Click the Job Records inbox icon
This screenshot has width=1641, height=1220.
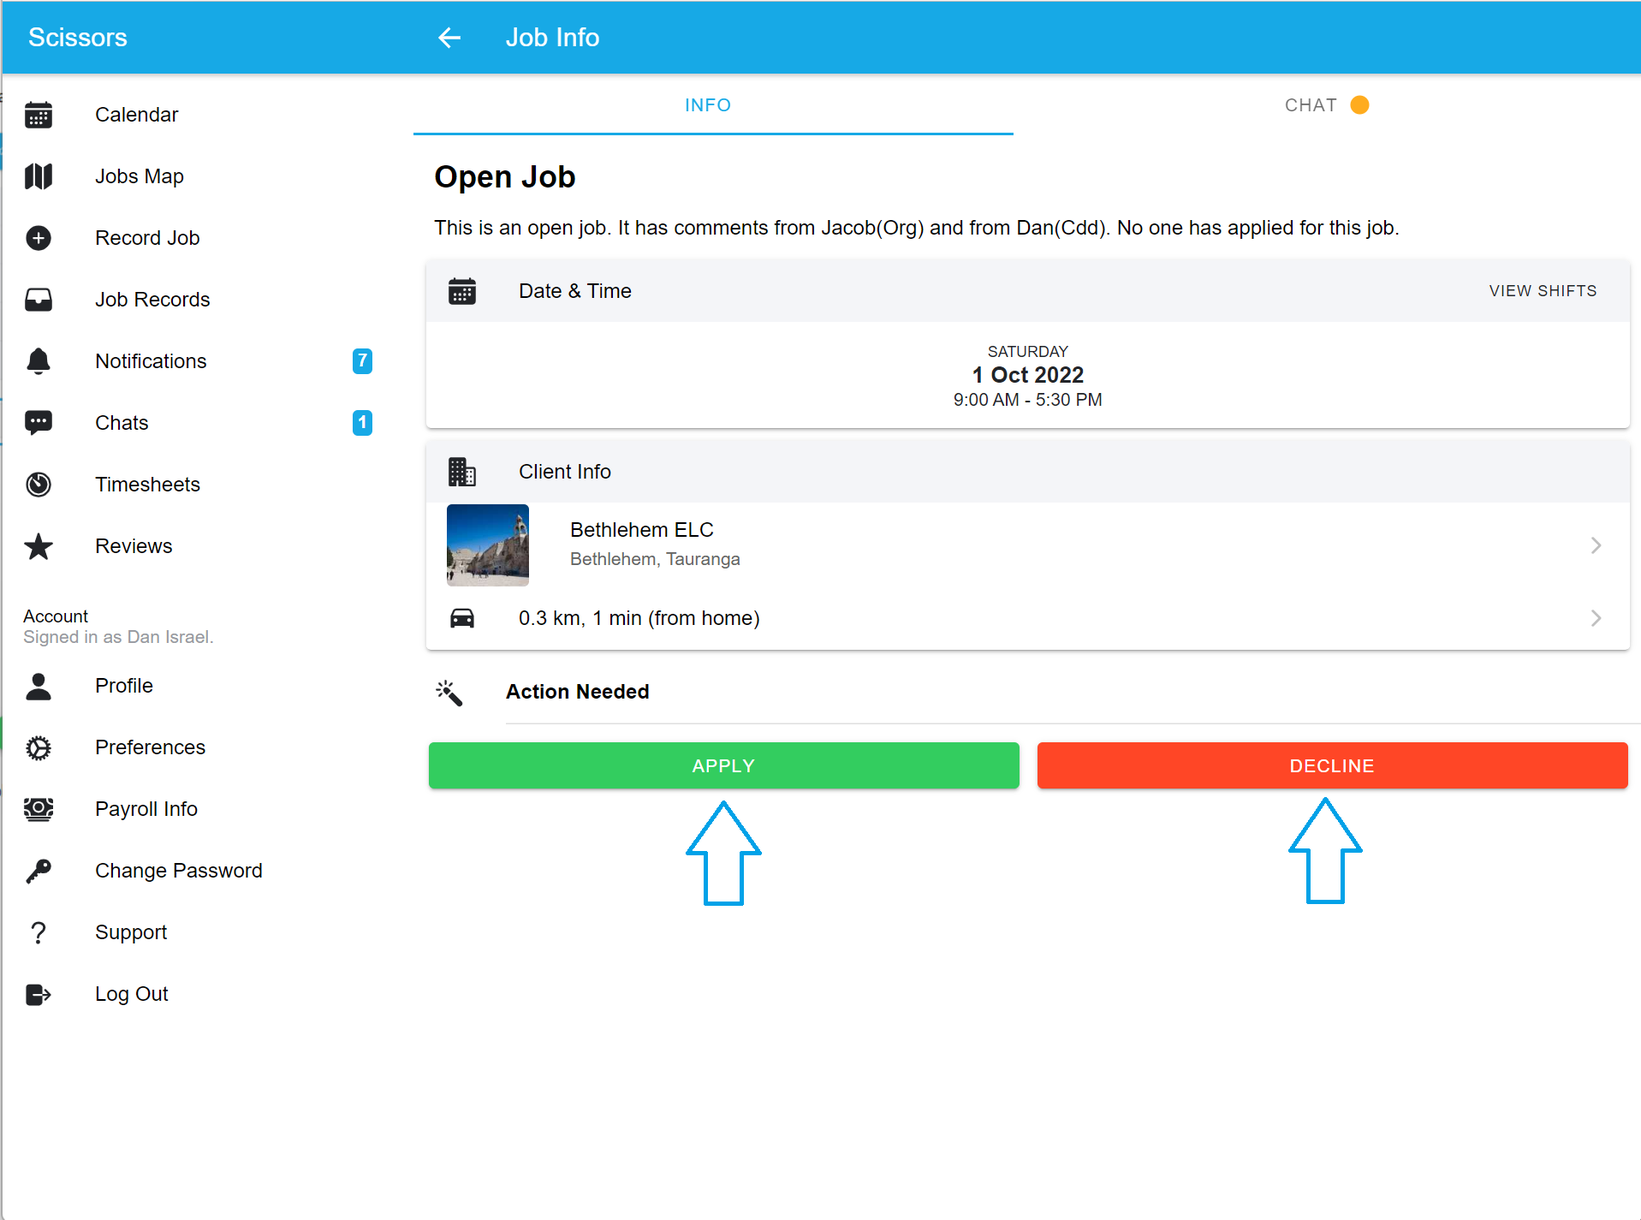tap(38, 300)
